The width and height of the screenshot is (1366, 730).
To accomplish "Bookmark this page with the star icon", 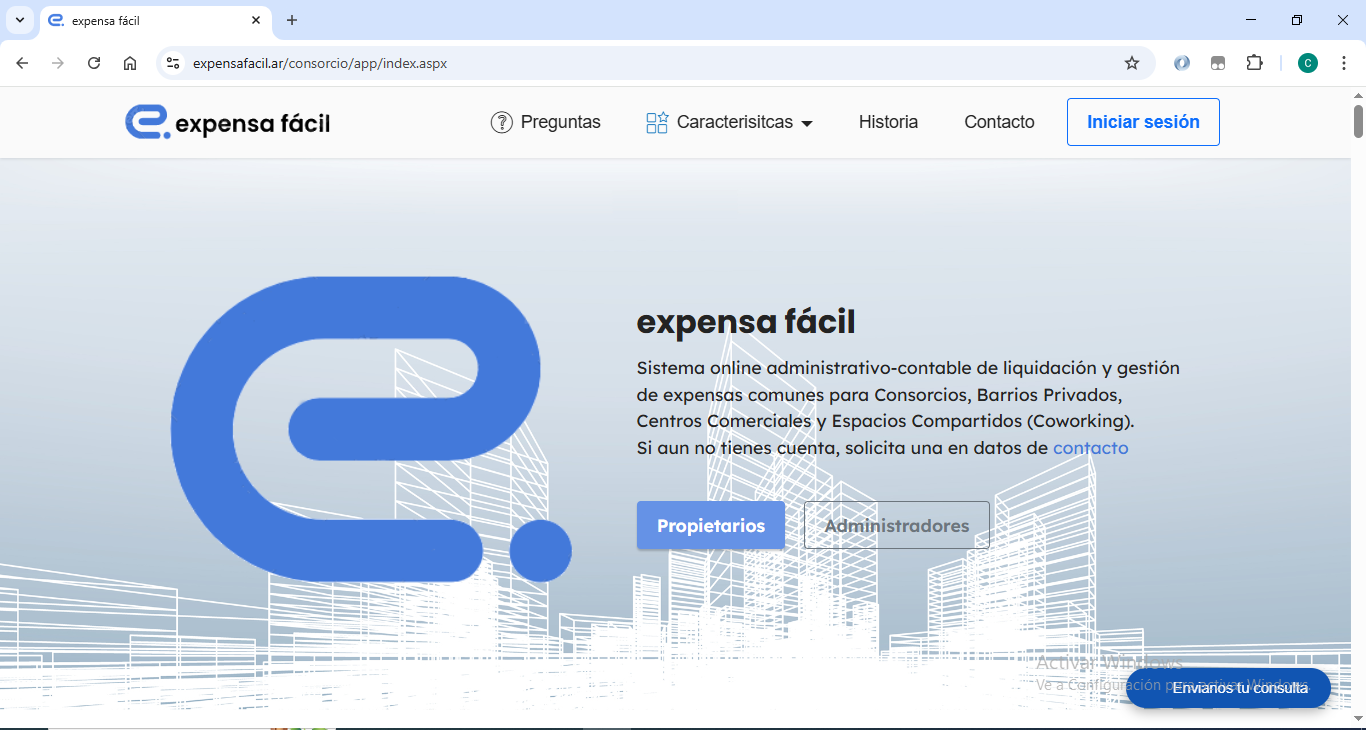I will coord(1132,63).
